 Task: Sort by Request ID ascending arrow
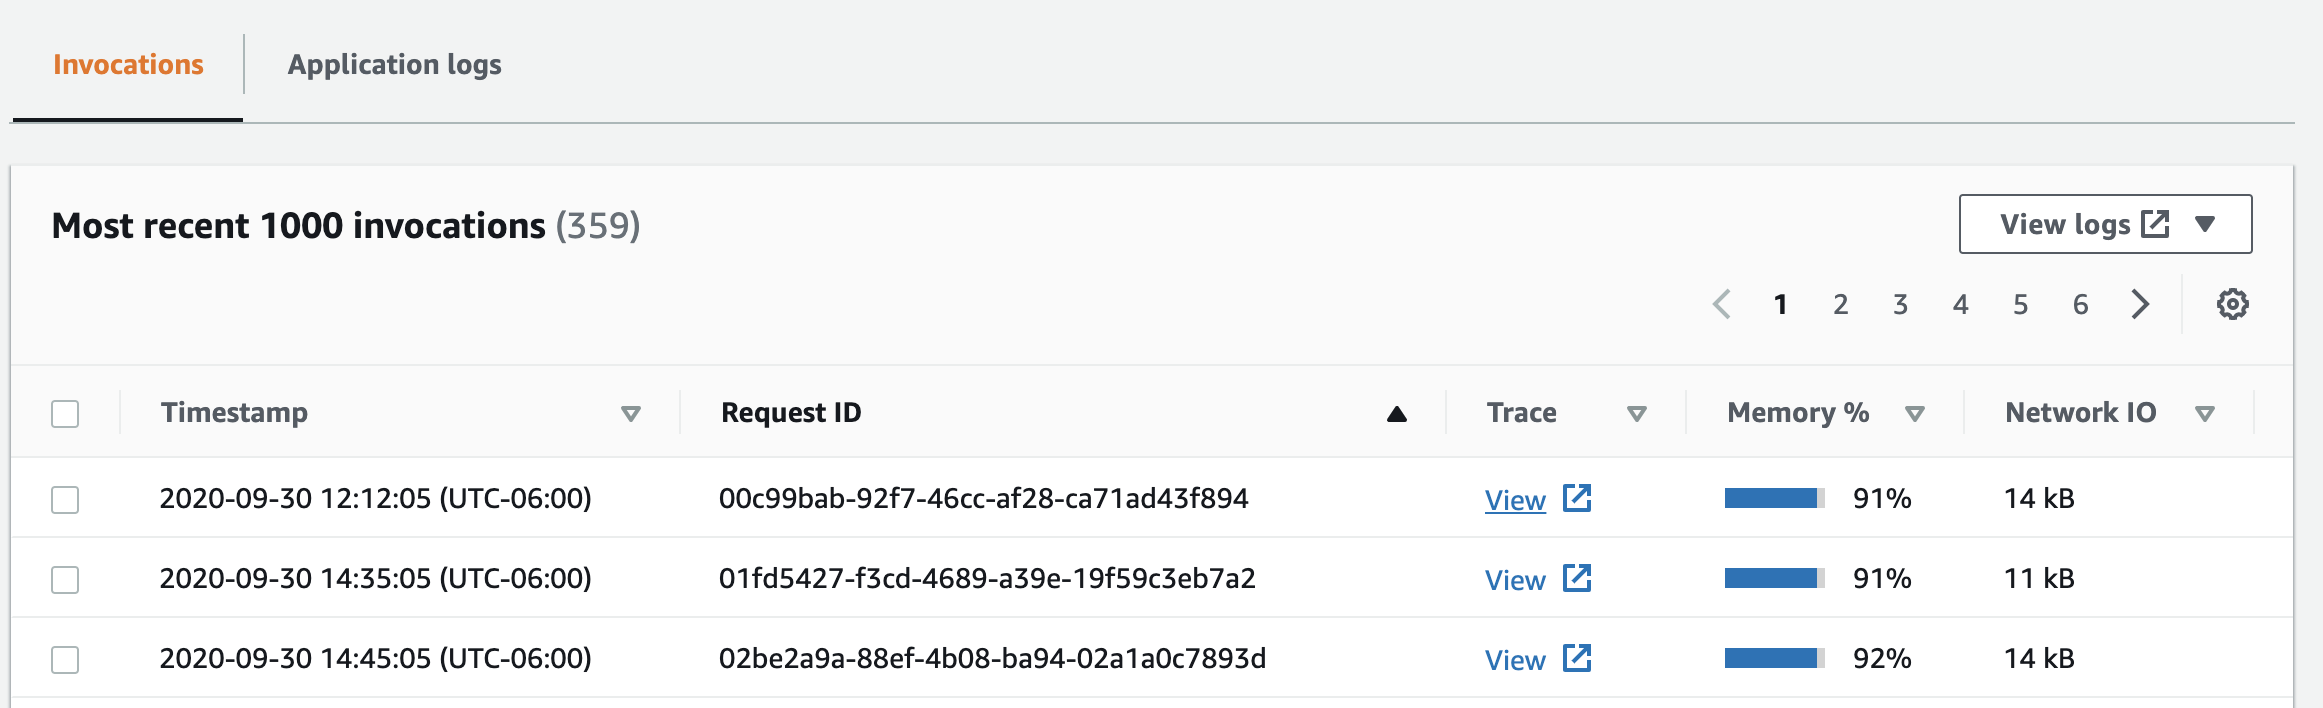click(x=1397, y=414)
